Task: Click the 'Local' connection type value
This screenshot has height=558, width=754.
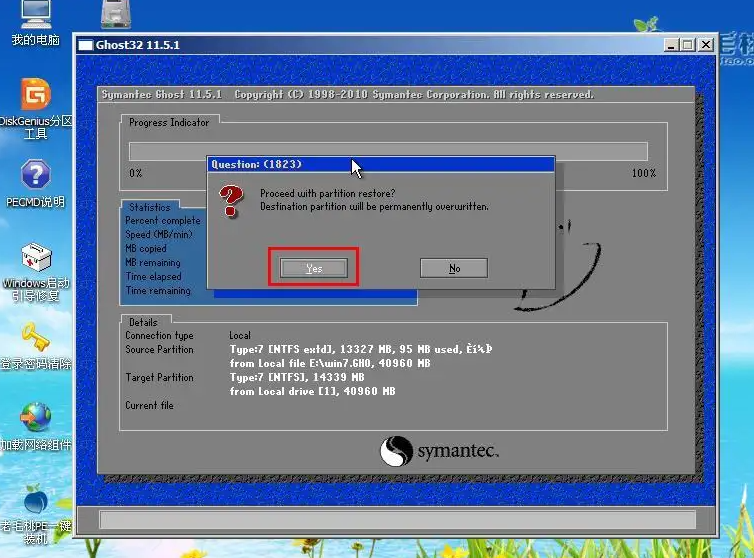Action: (x=239, y=335)
